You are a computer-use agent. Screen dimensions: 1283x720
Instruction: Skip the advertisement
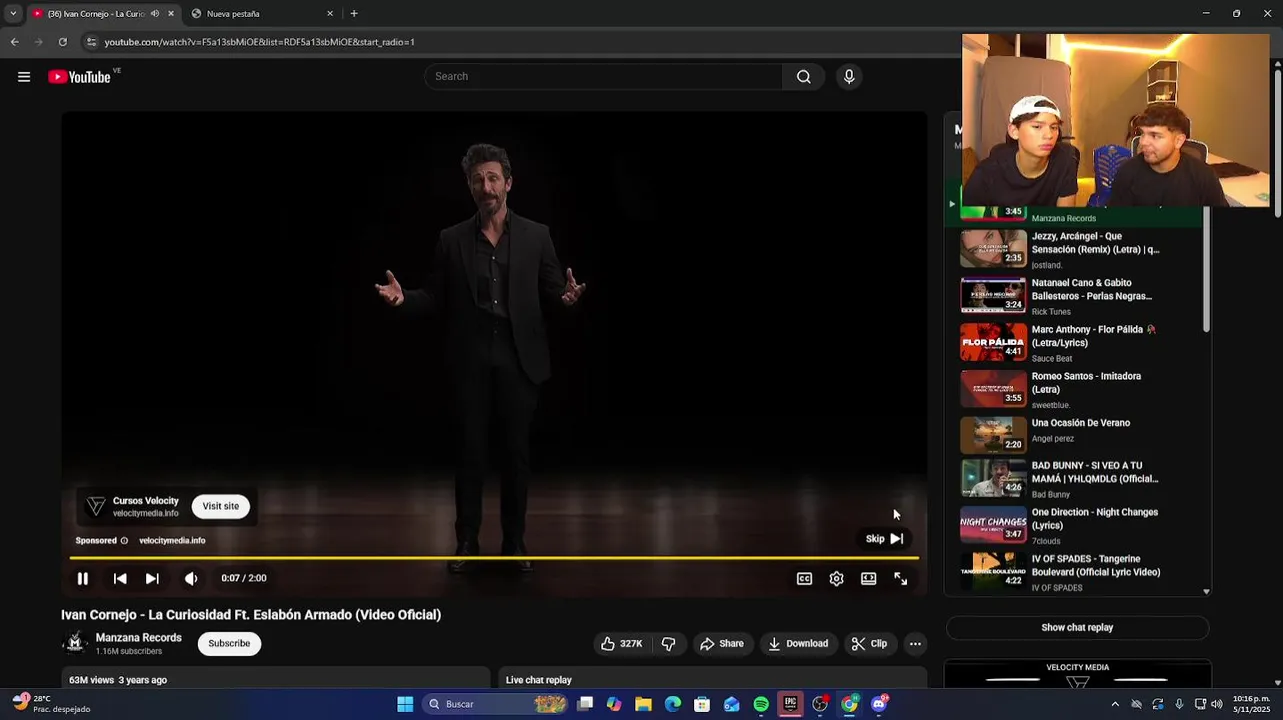[x=884, y=538]
